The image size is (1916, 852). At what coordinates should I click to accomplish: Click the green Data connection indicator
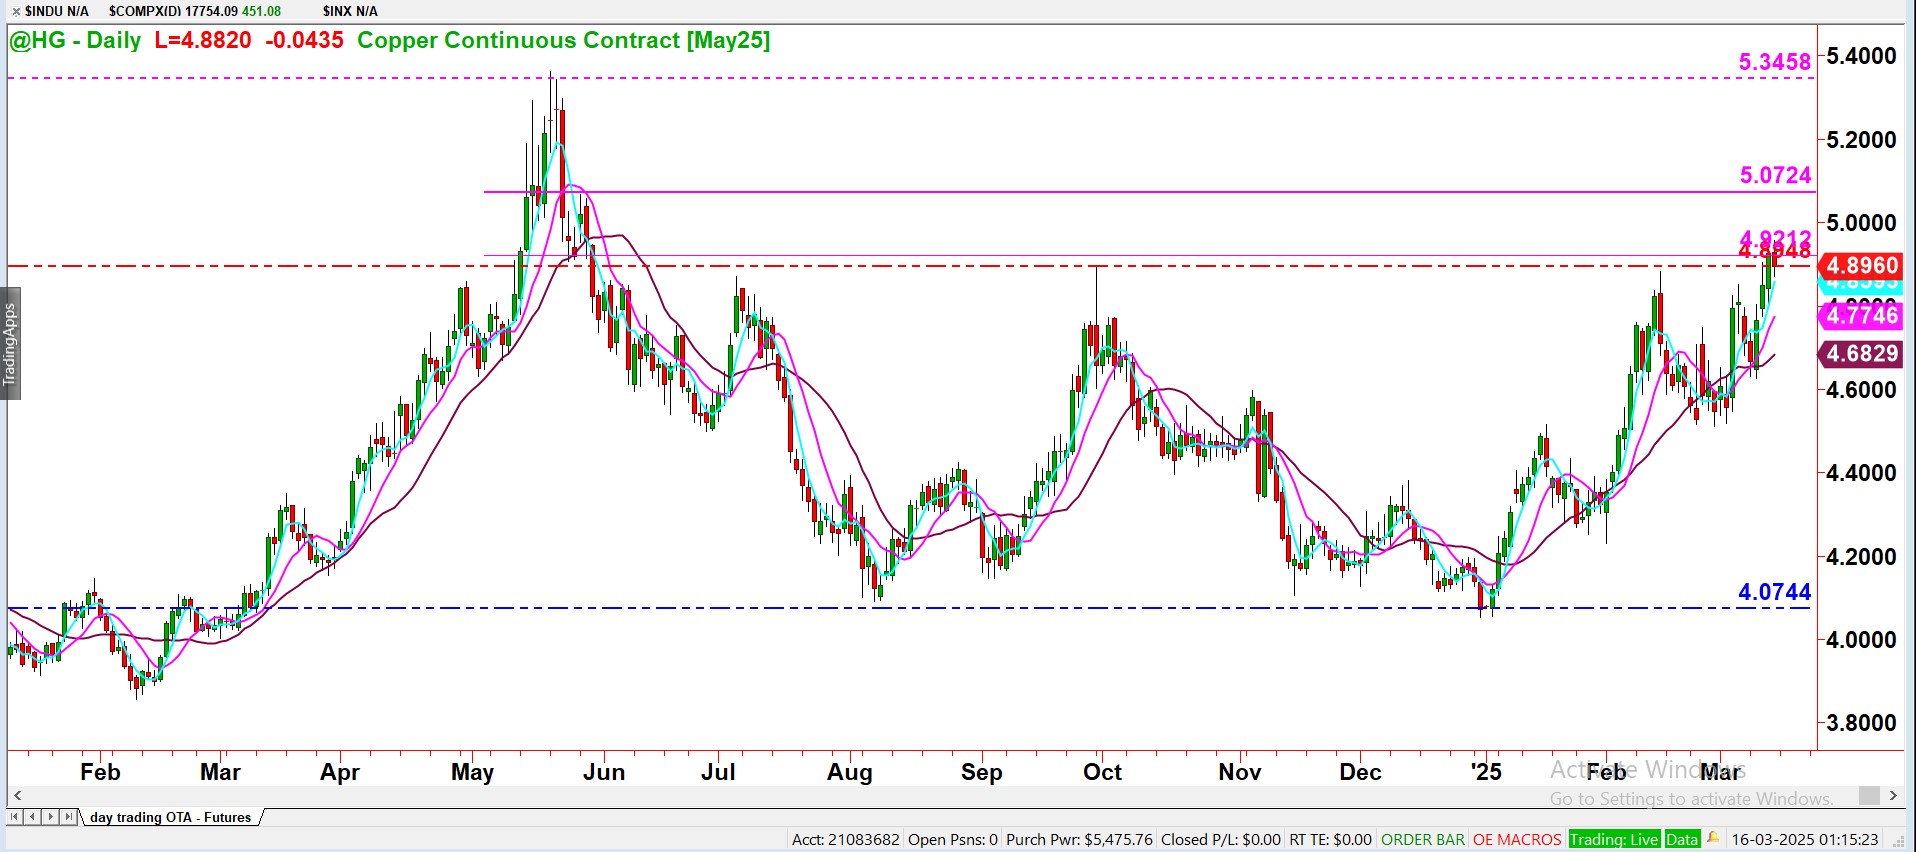pyautogui.click(x=1682, y=840)
